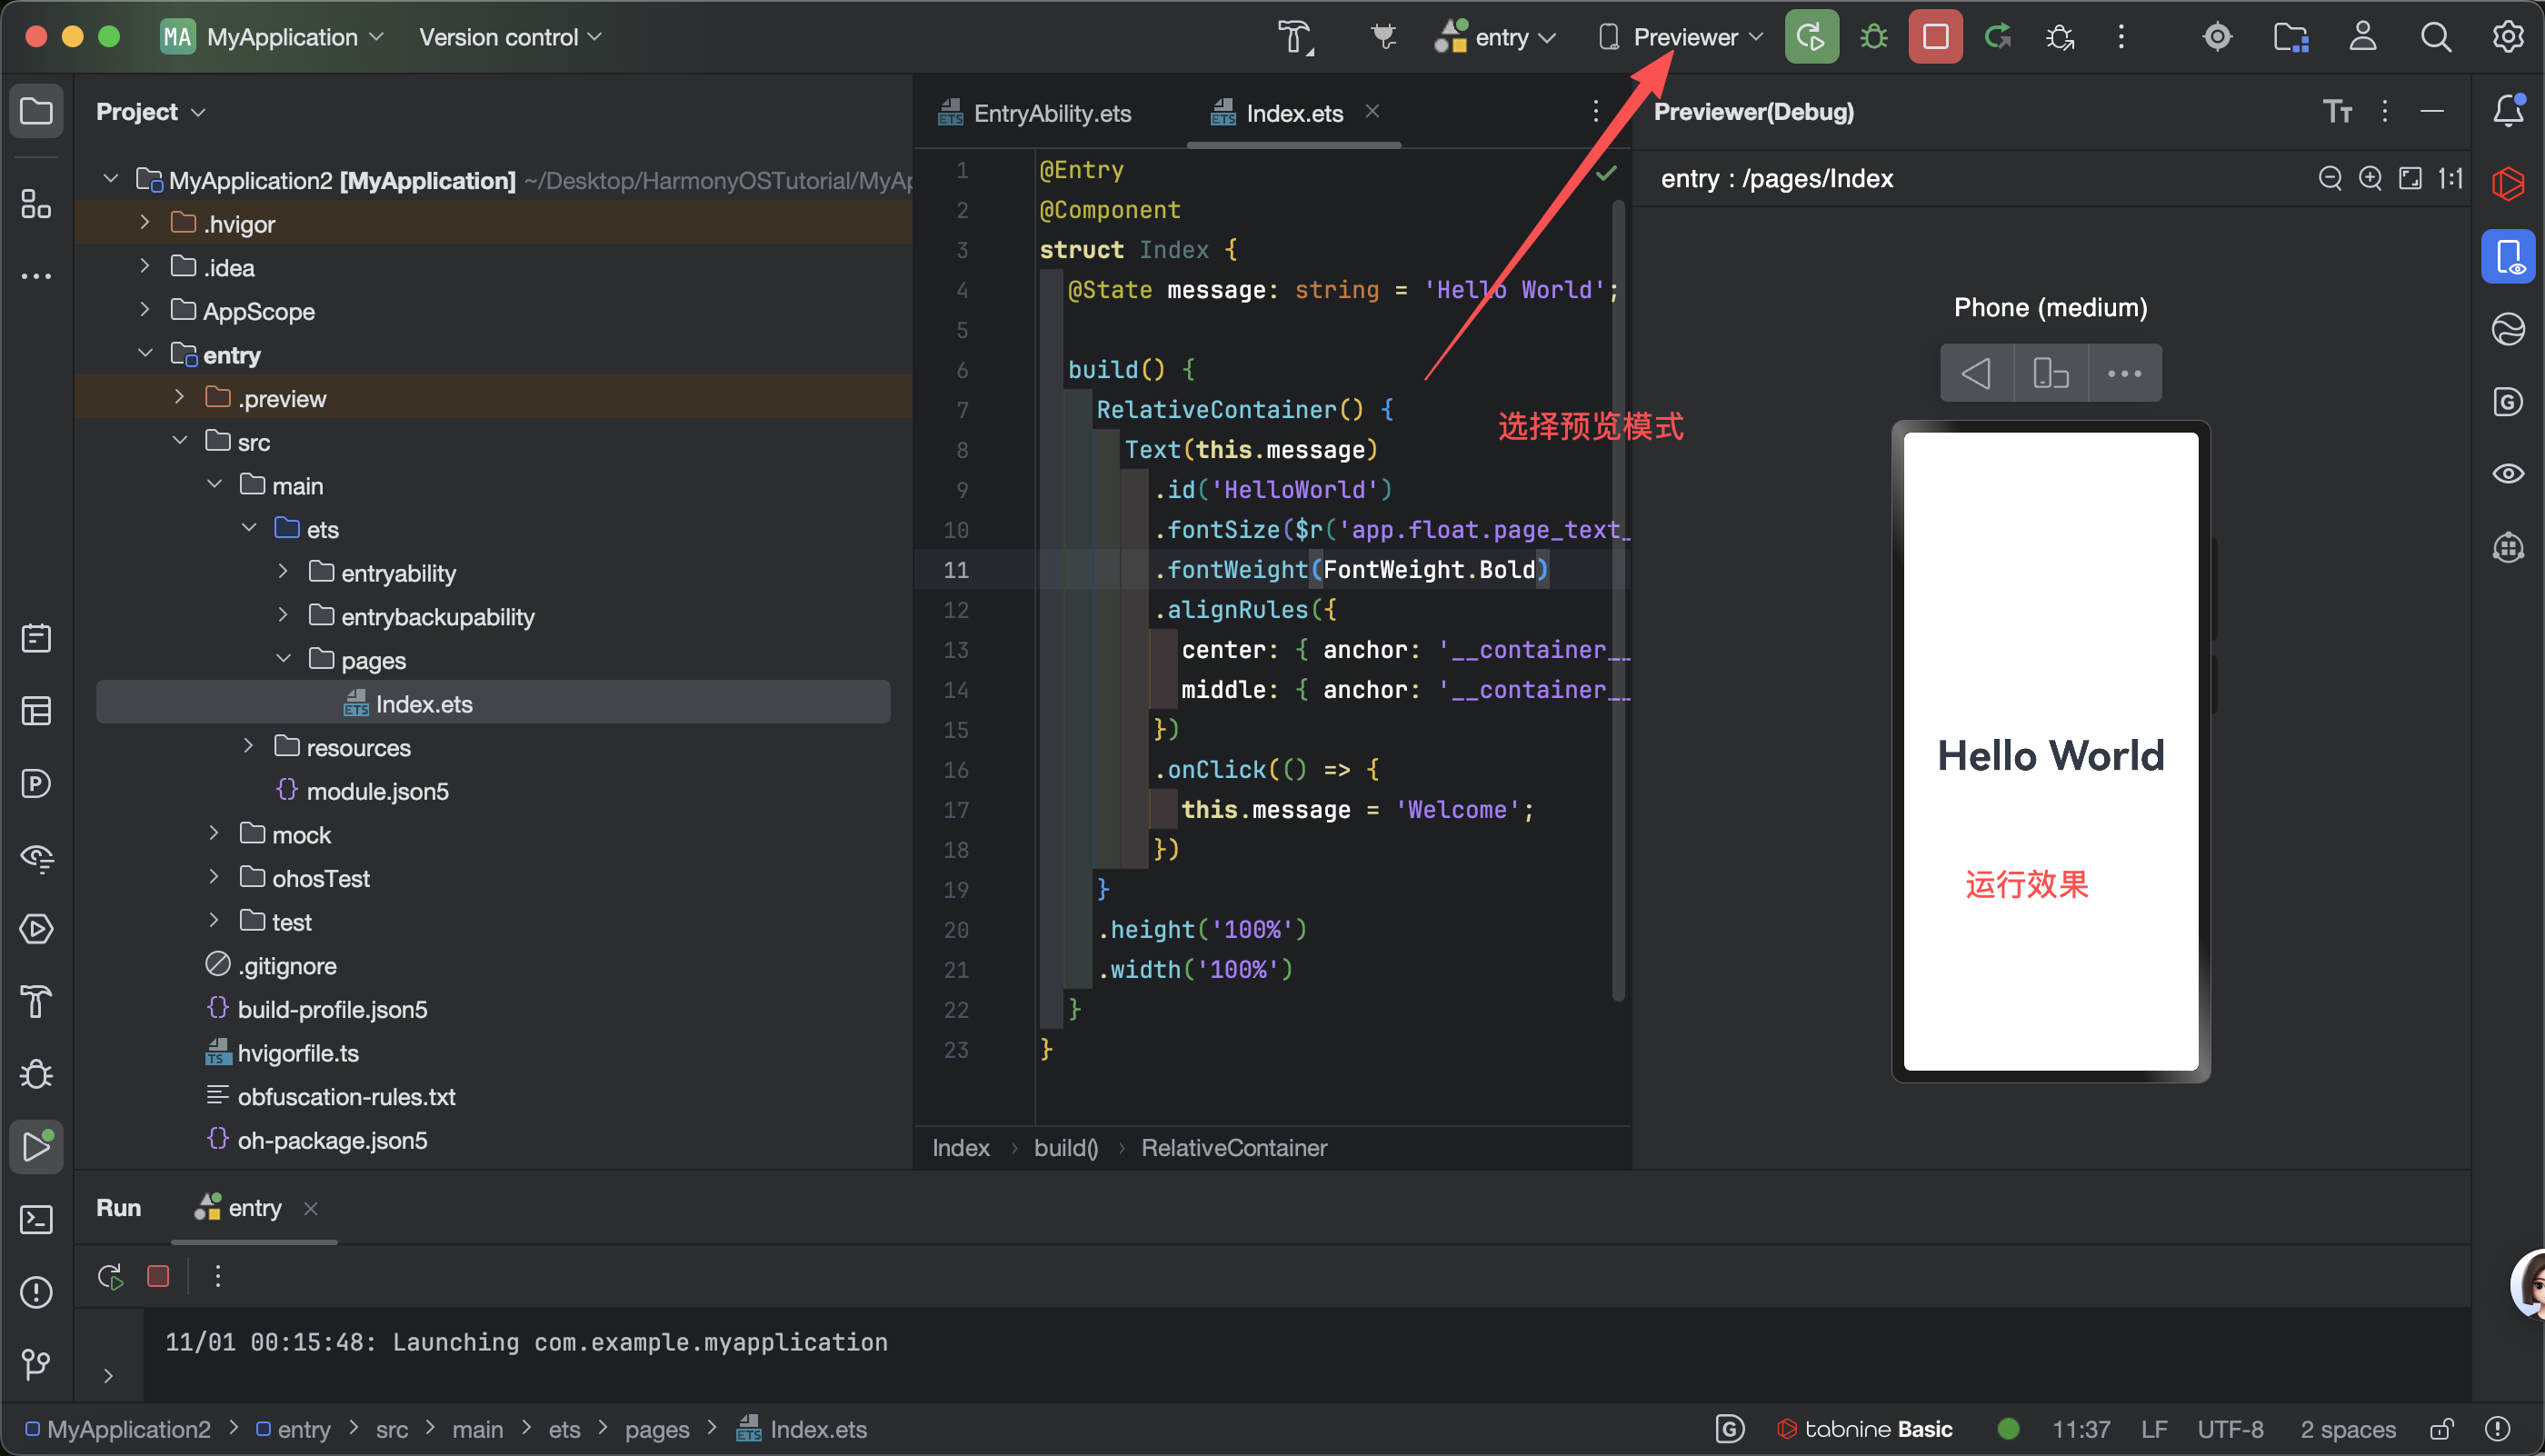Image resolution: width=2545 pixels, height=1456 pixels.
Task: Toggle the Run tool window button
Action: point(37,1147)
